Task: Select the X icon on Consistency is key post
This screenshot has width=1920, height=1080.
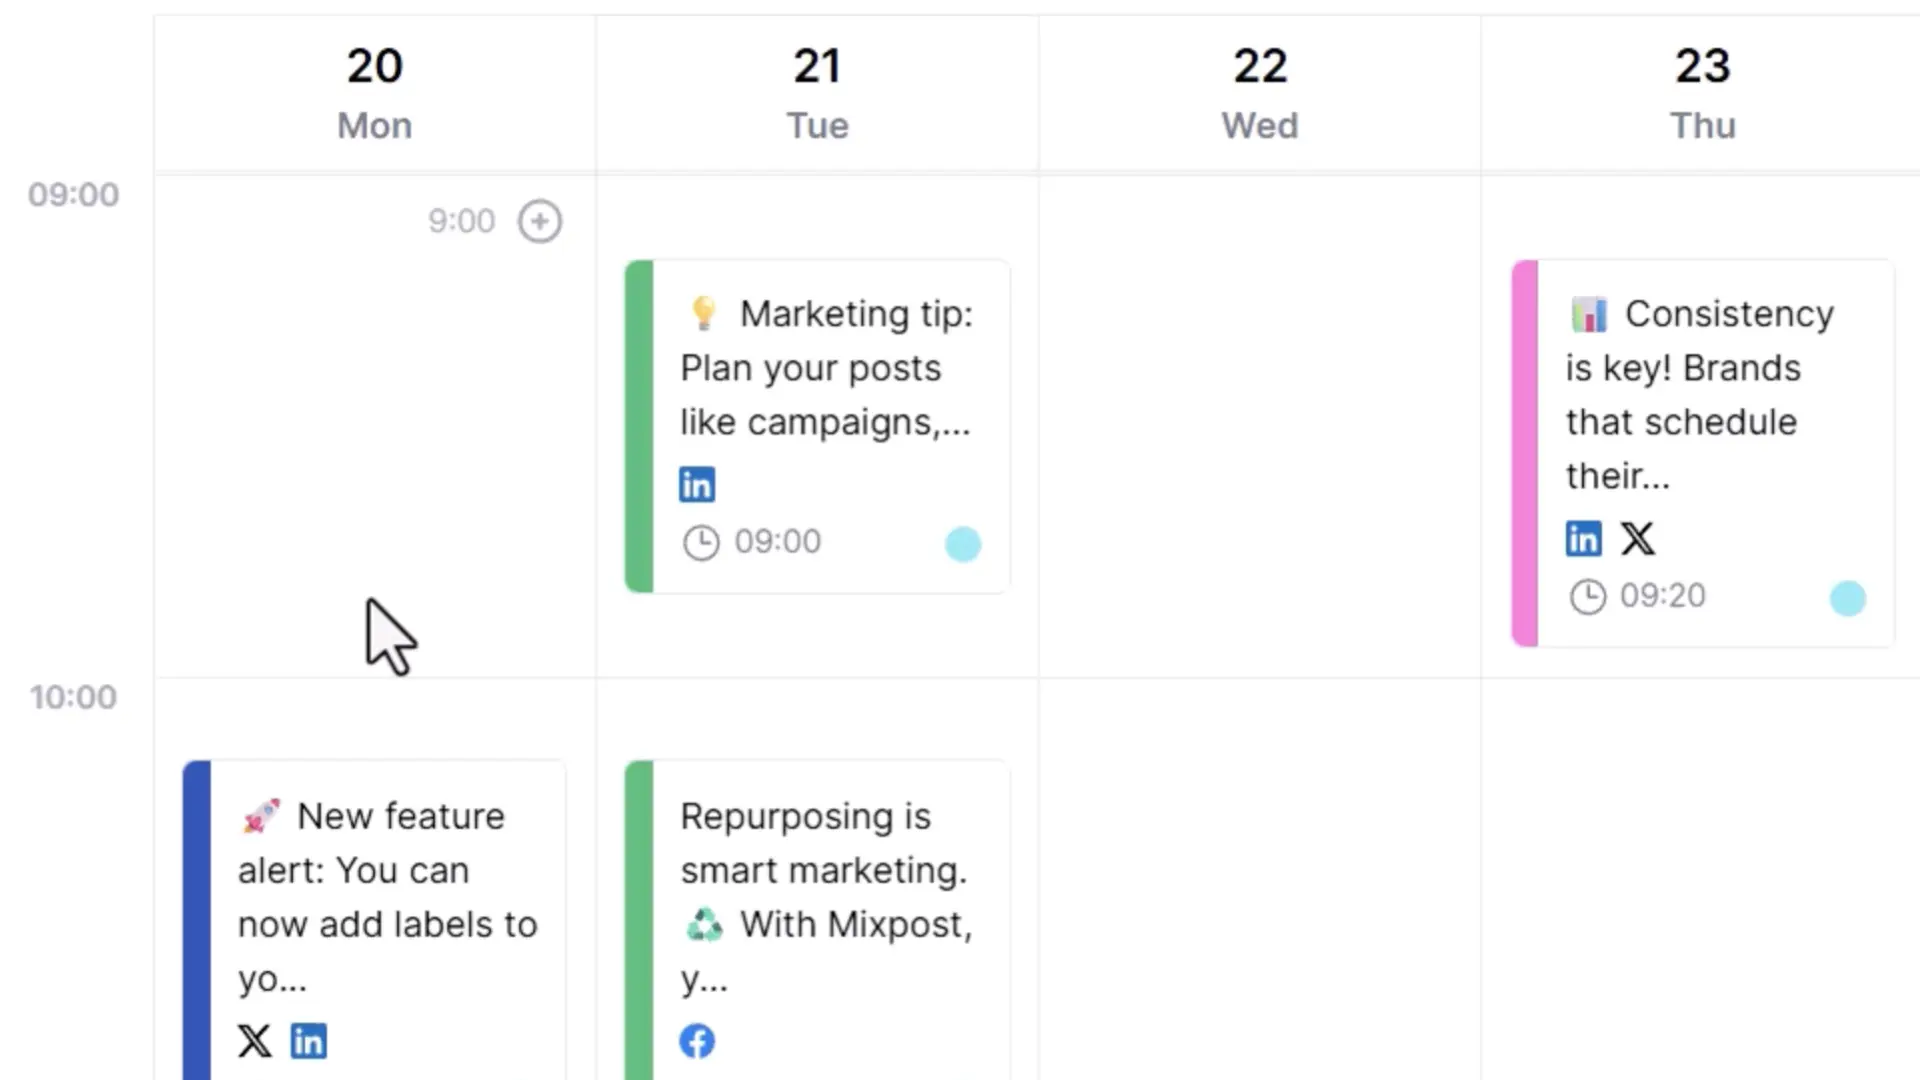Action: click(1638, 538)
